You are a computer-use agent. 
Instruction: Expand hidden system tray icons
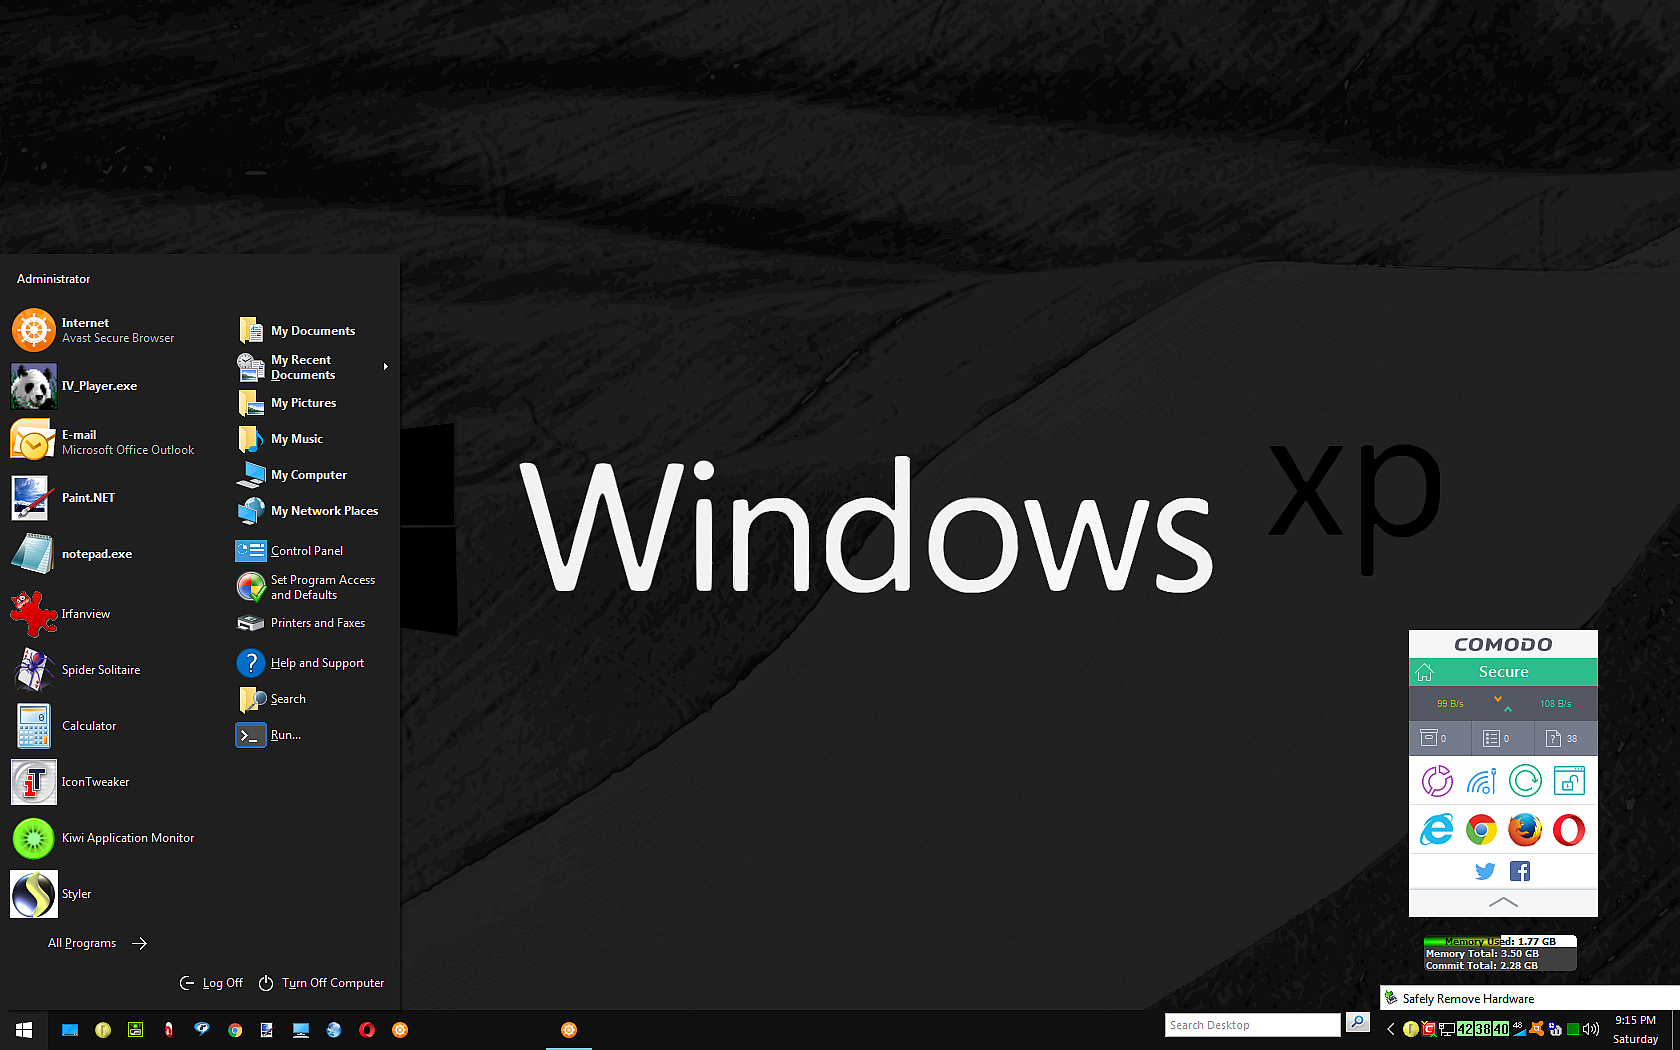pos(1390,1029)
